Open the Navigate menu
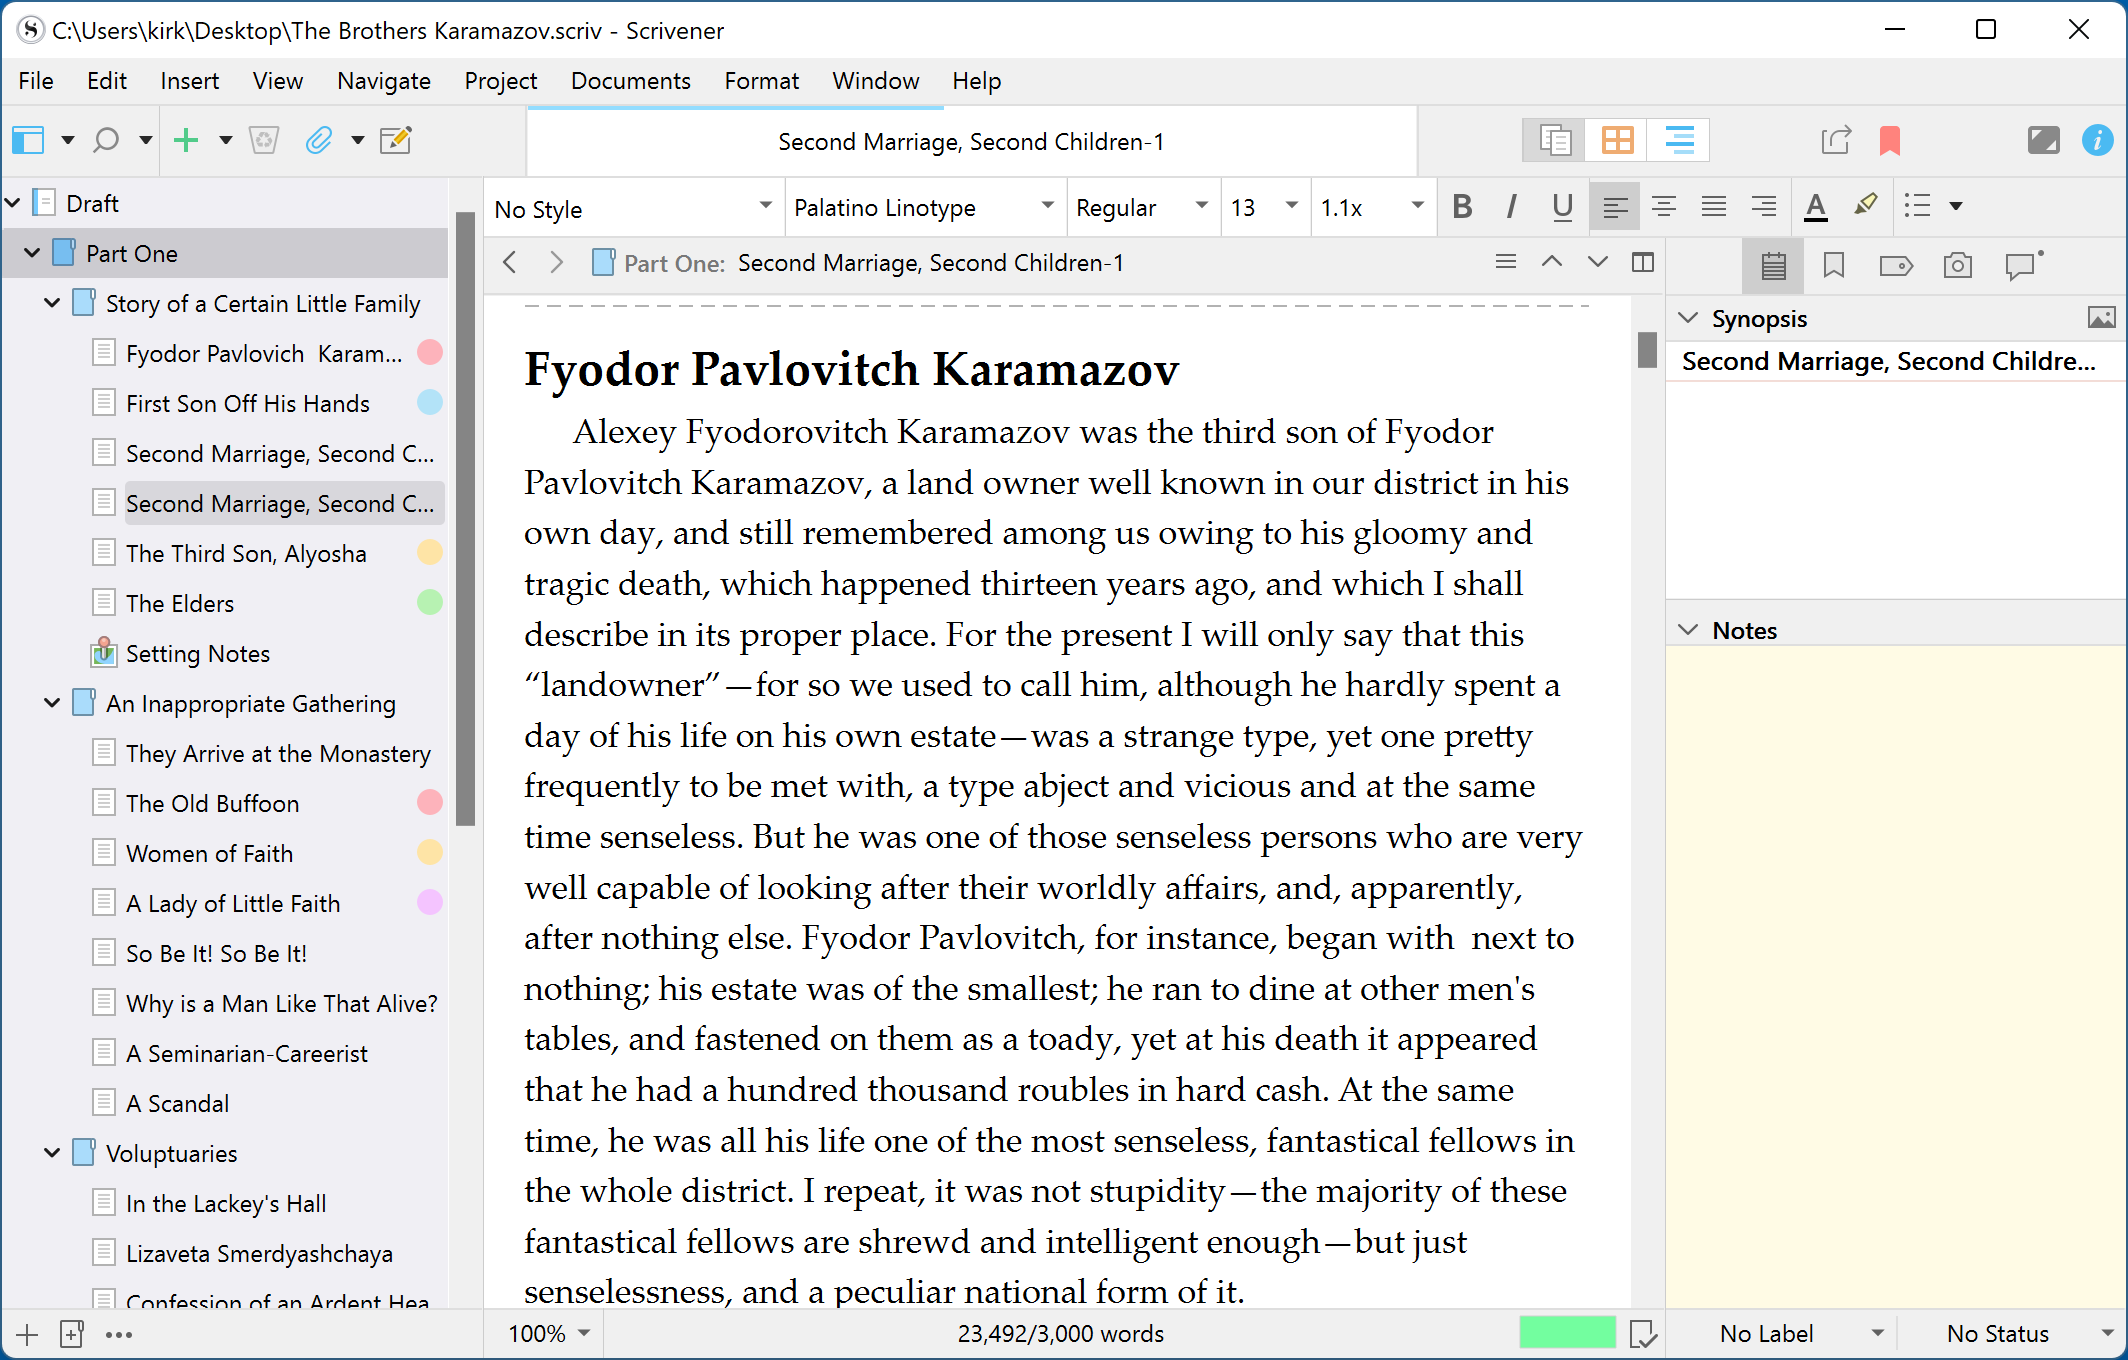The image size is (2128, 1360). coord(383,81)
